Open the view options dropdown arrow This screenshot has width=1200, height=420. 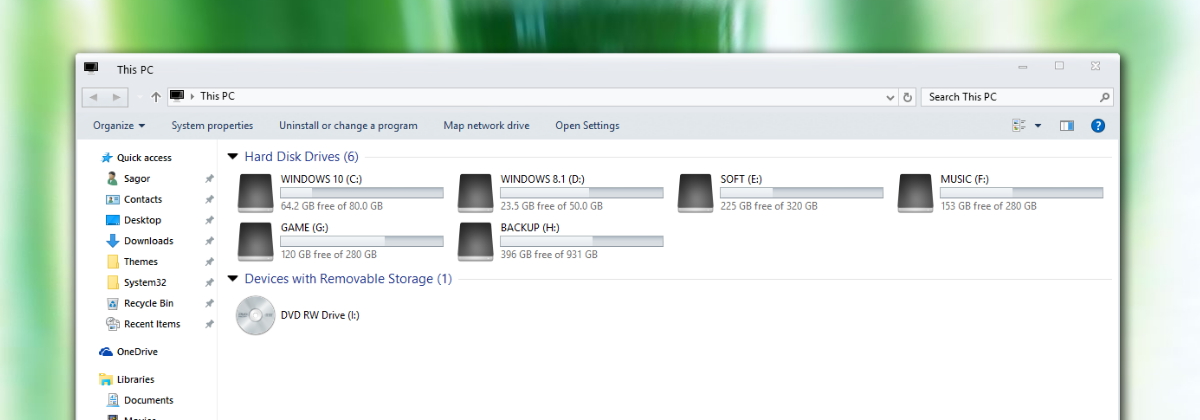pos(1038,126)
